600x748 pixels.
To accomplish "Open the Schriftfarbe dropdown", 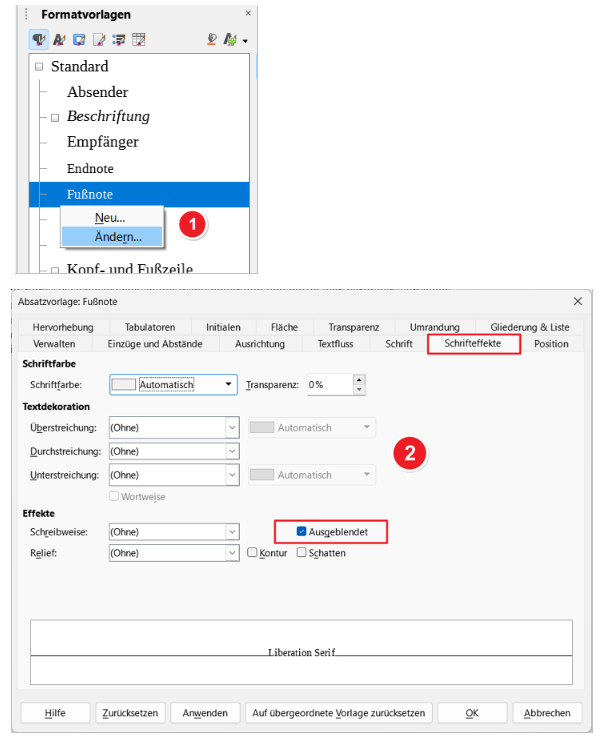I will pos(229,384).
